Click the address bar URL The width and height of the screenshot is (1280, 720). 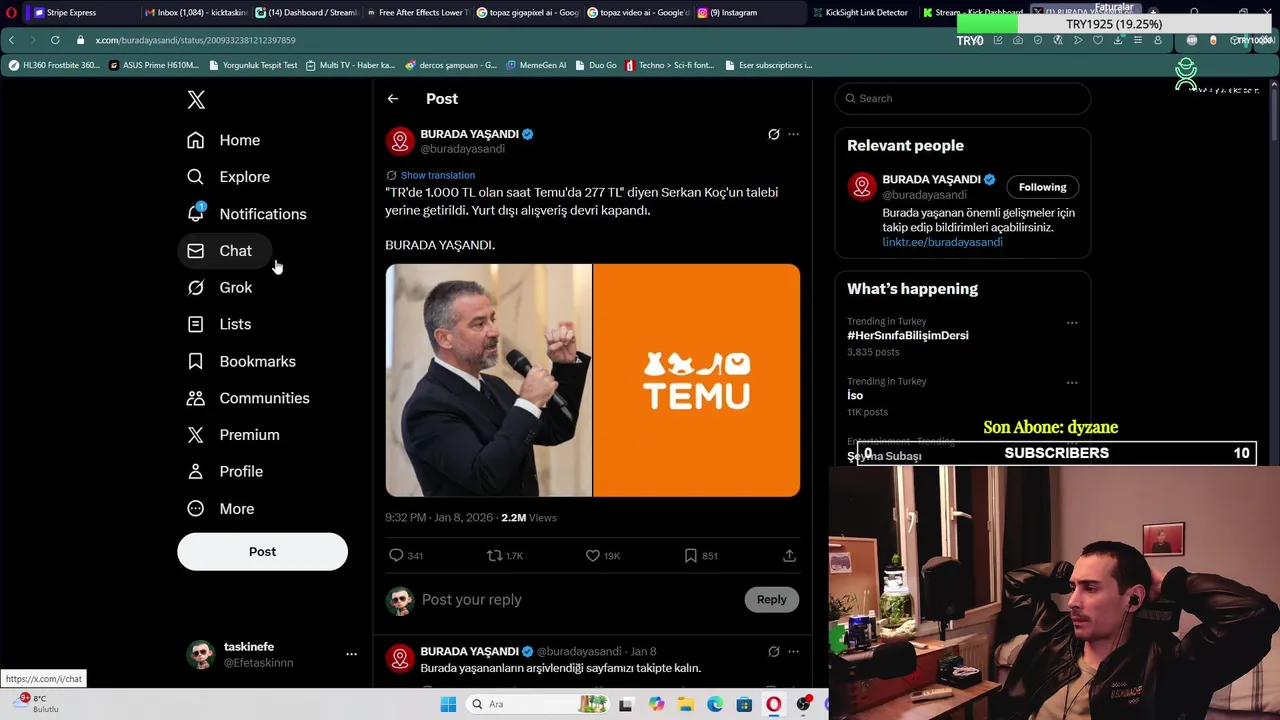[195, 40]
